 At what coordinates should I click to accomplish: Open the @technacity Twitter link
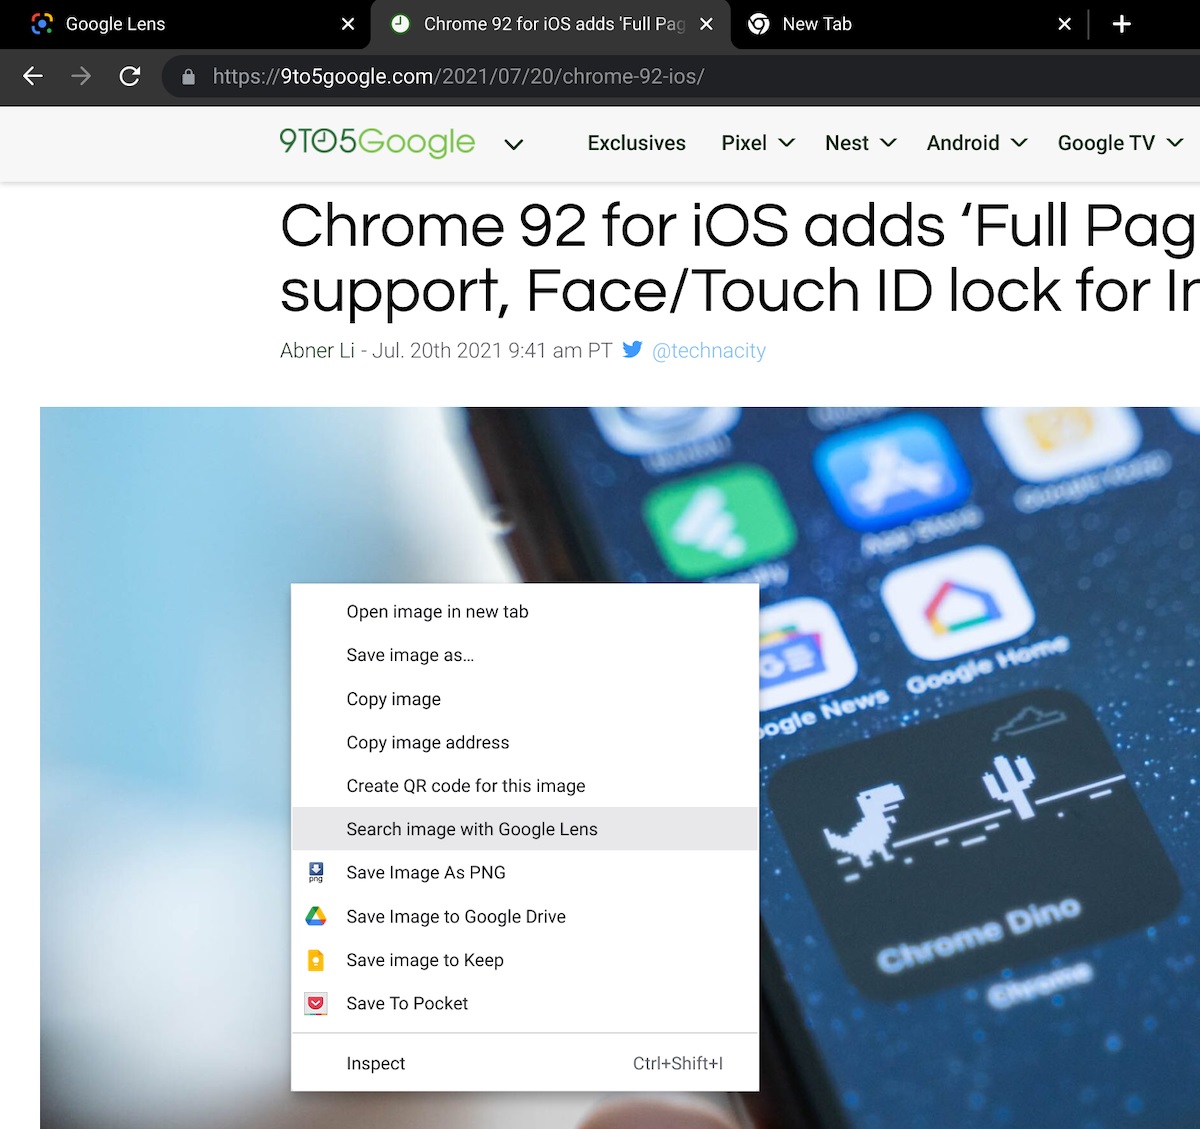coord(709,350)
